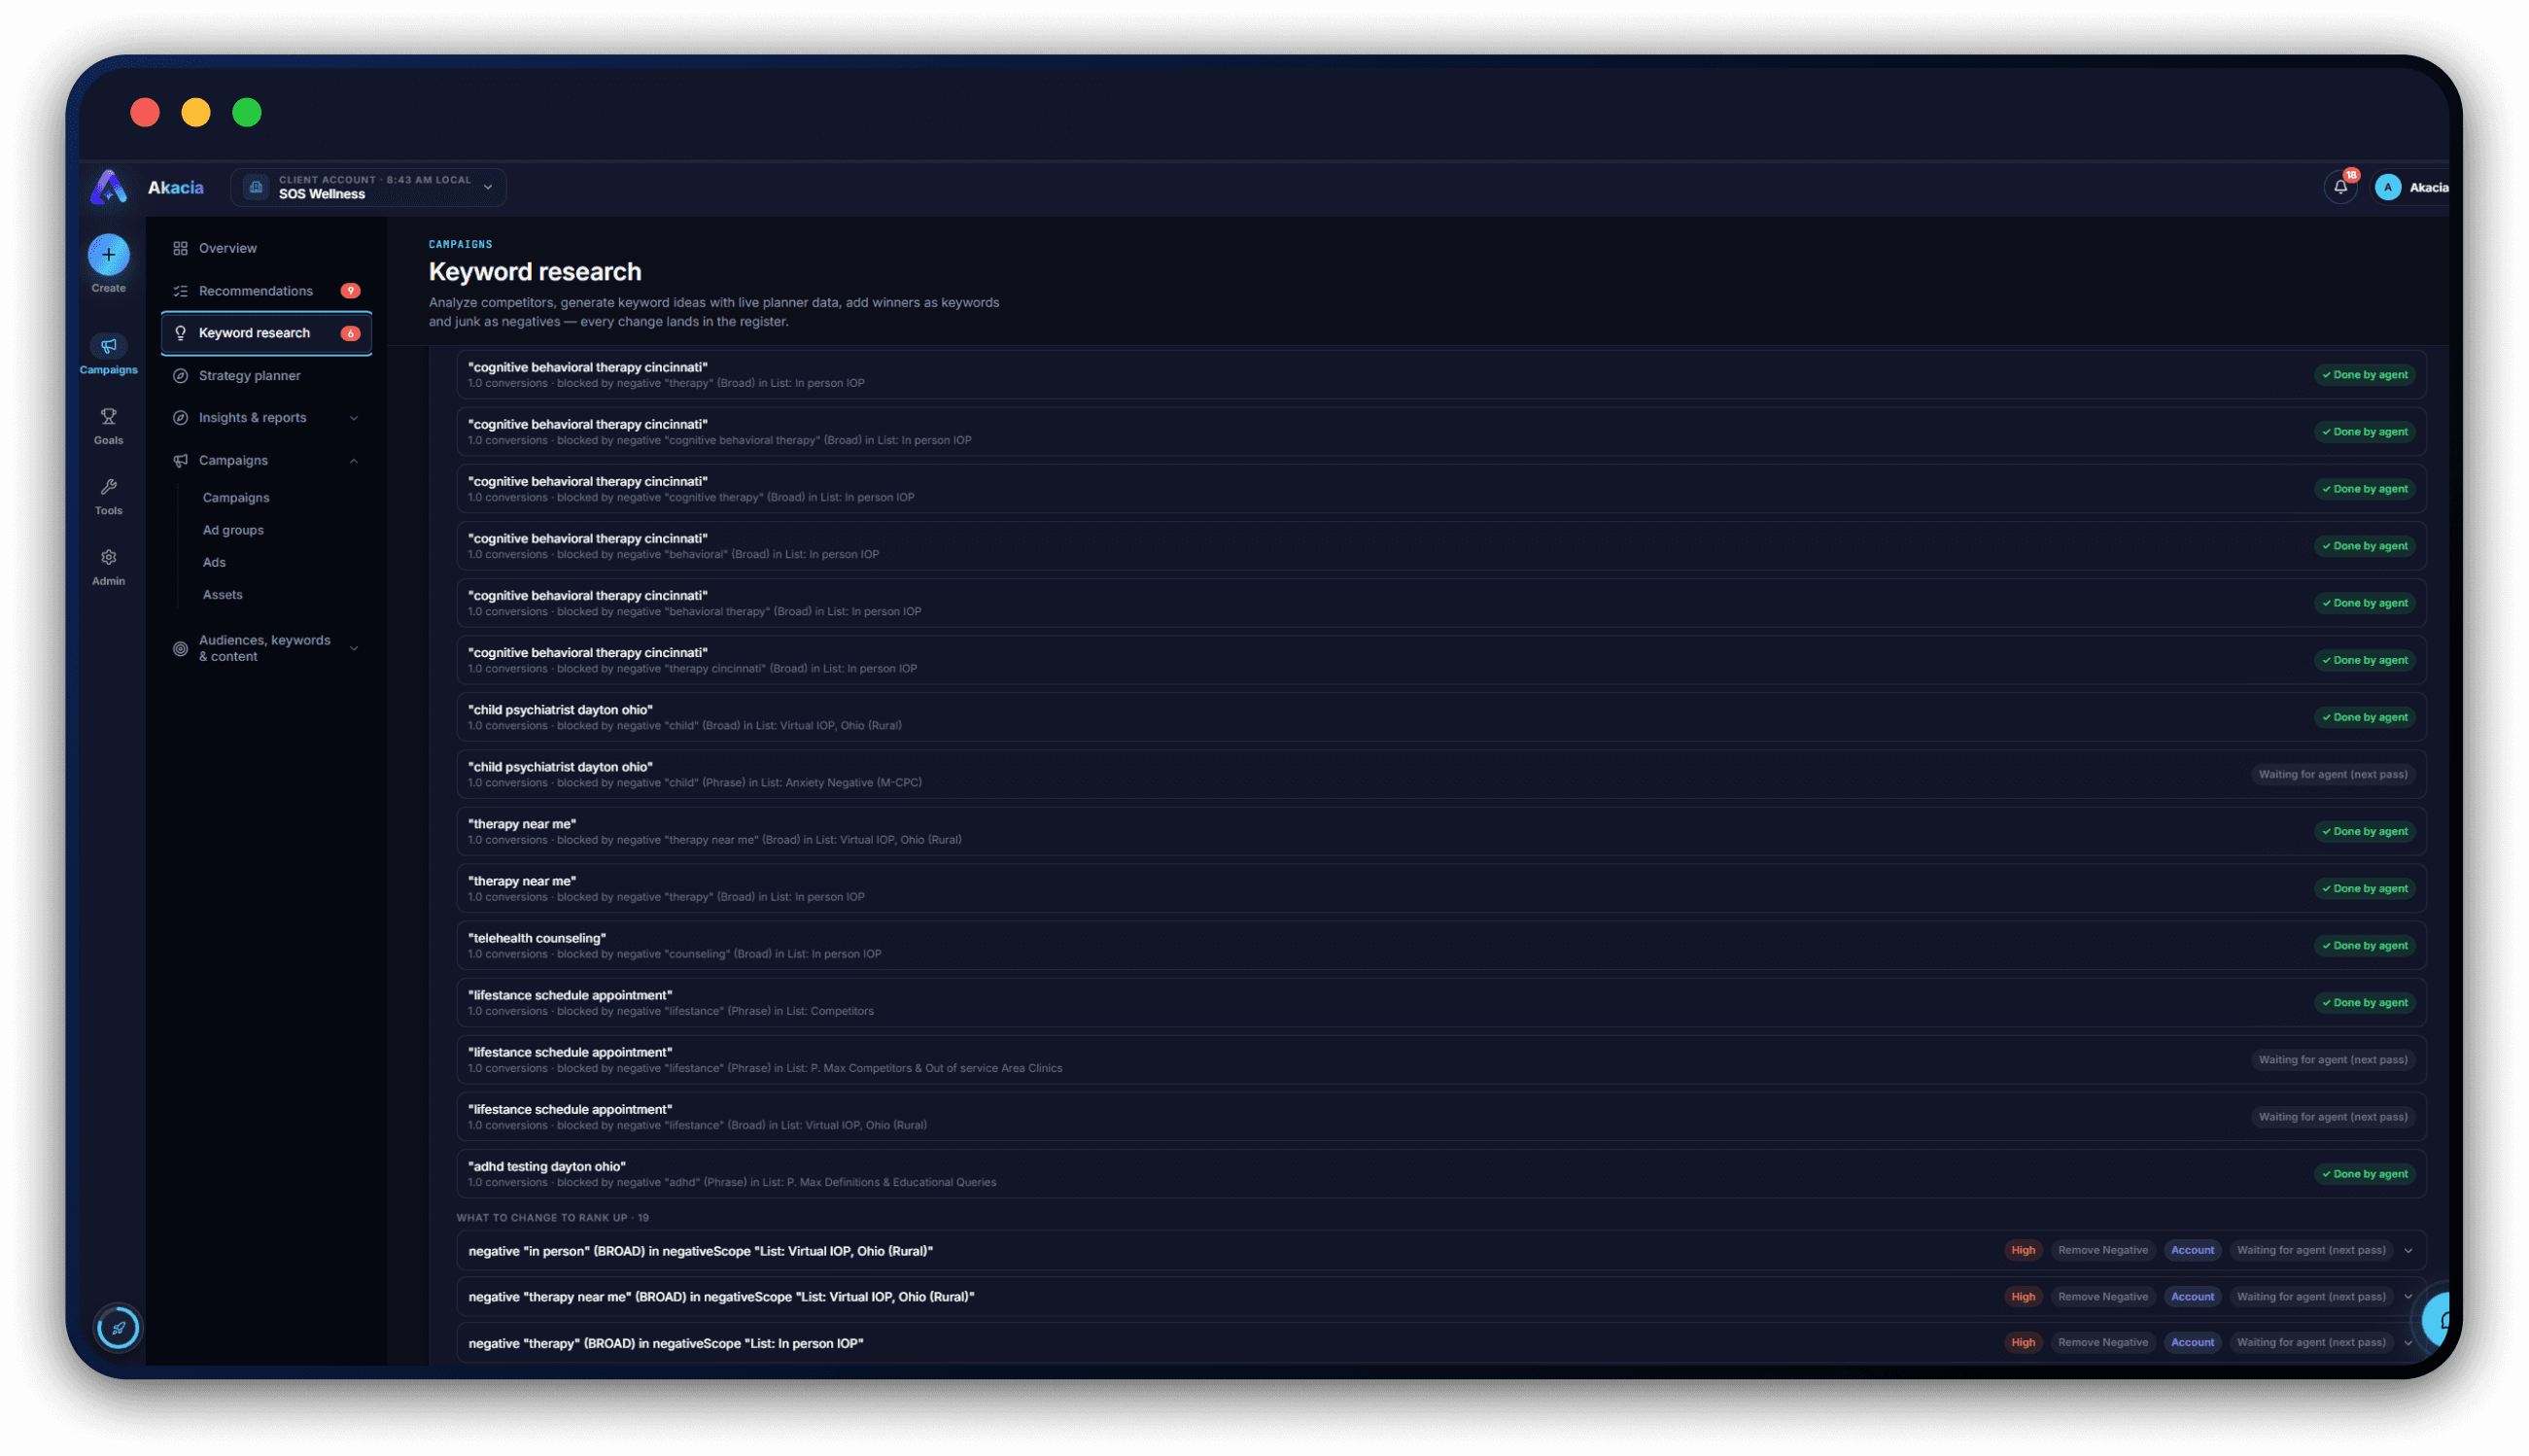Open the SOS Wellness account dropdown

(x=368, y=187)
